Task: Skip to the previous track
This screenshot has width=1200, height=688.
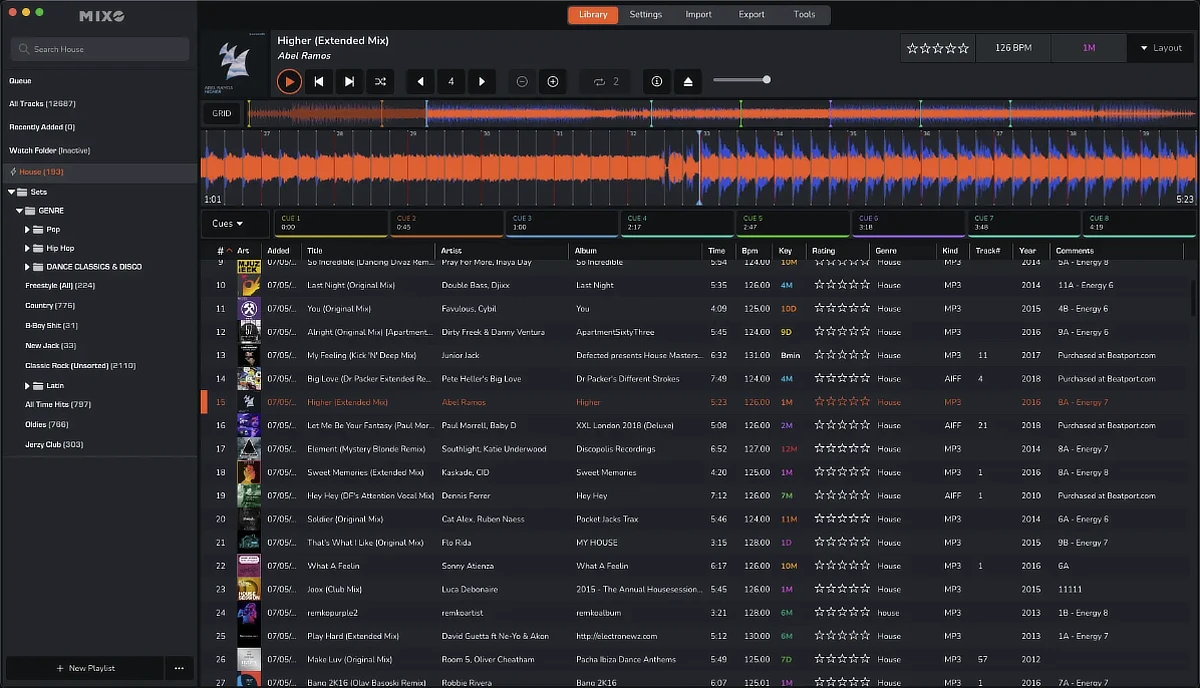Action: coord(319,82)
